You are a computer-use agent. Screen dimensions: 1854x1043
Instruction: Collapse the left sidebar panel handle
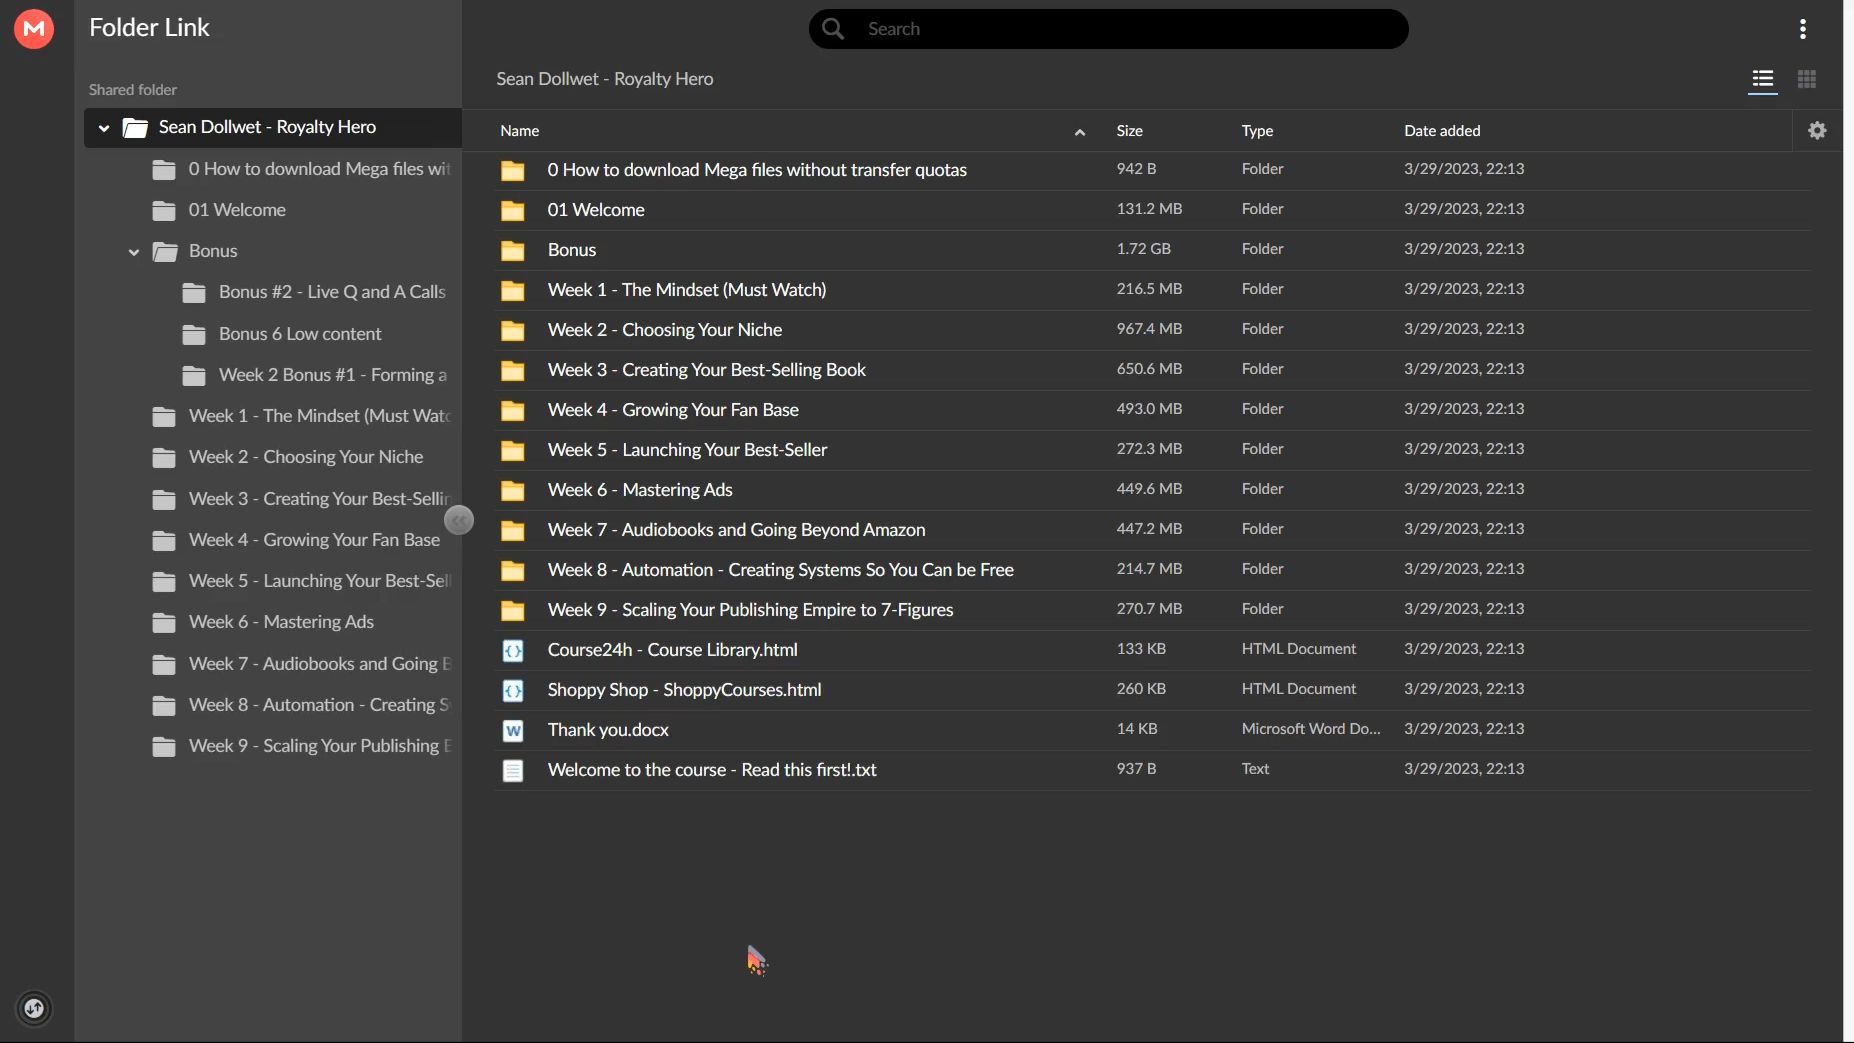(x=459, y=520)
